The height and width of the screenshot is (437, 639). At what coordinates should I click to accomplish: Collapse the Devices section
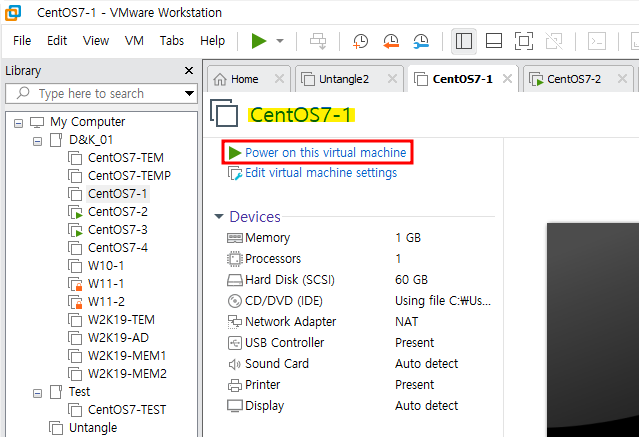219,216
